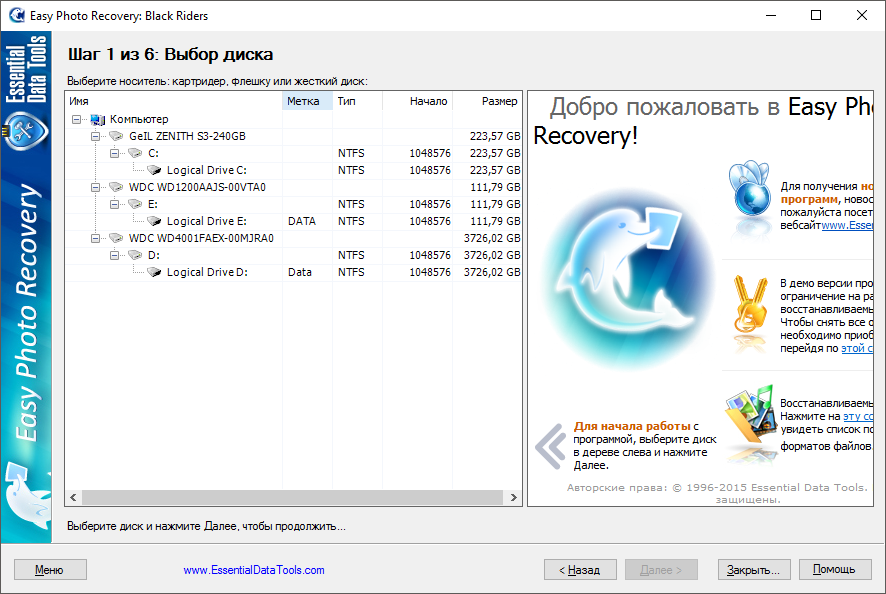Click the GeIL ZENITH S3-240GB disk icon
886x594 pixels.
116,136
